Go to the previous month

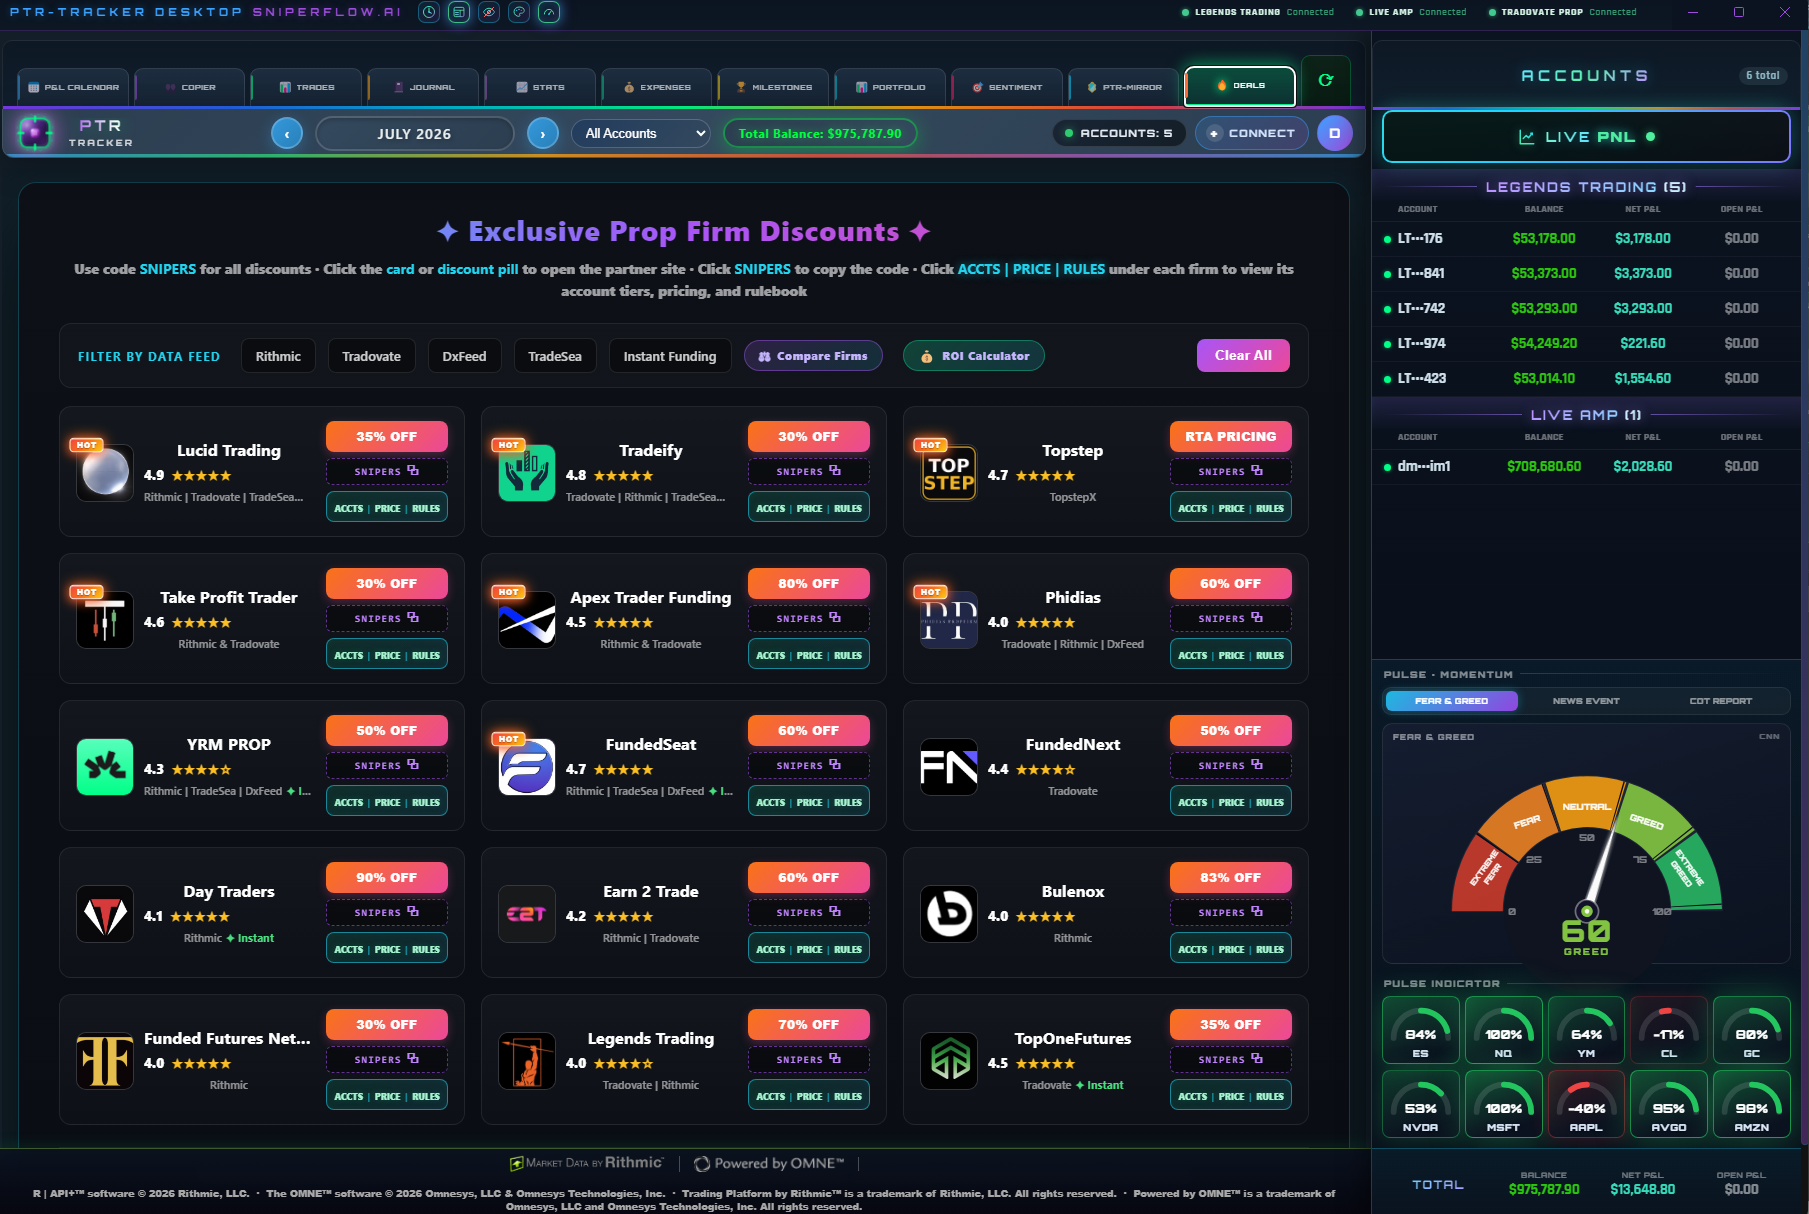point(287,133)
